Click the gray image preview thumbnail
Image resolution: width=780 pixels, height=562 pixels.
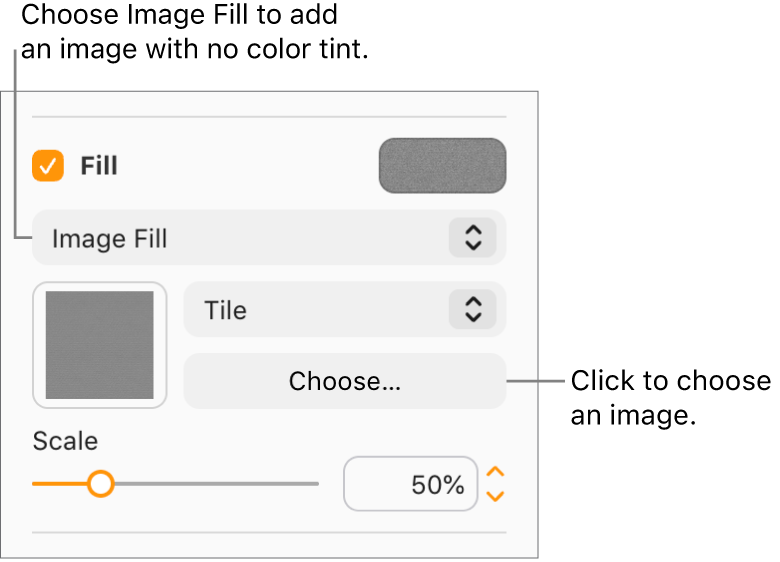coord(100,345)
